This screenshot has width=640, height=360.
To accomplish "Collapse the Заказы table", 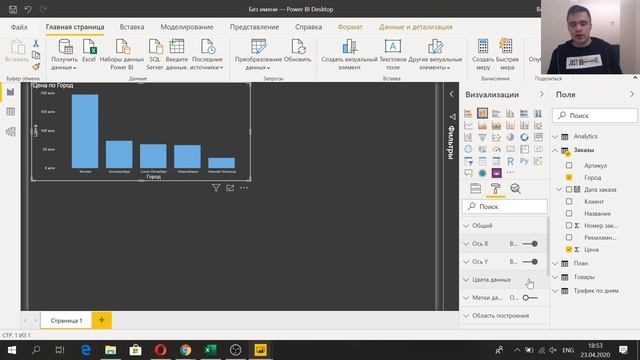I will (x=555, y=150).
